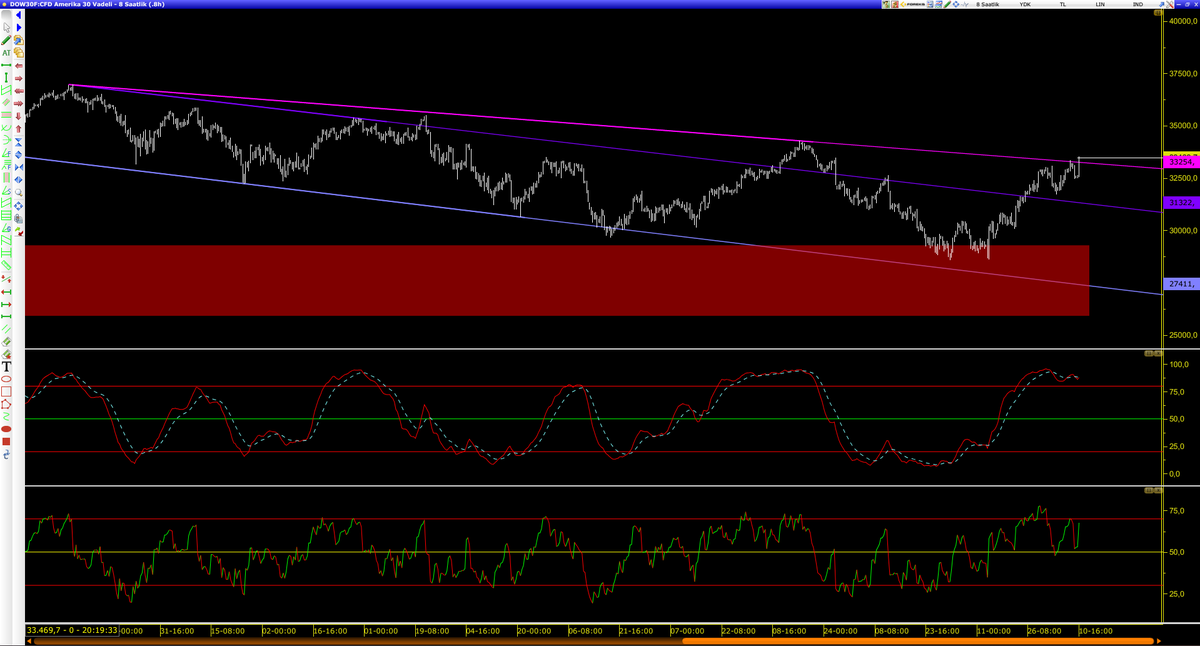Open the TL currency selector
Screen dimensions: 1200x646
(1063, 5)
